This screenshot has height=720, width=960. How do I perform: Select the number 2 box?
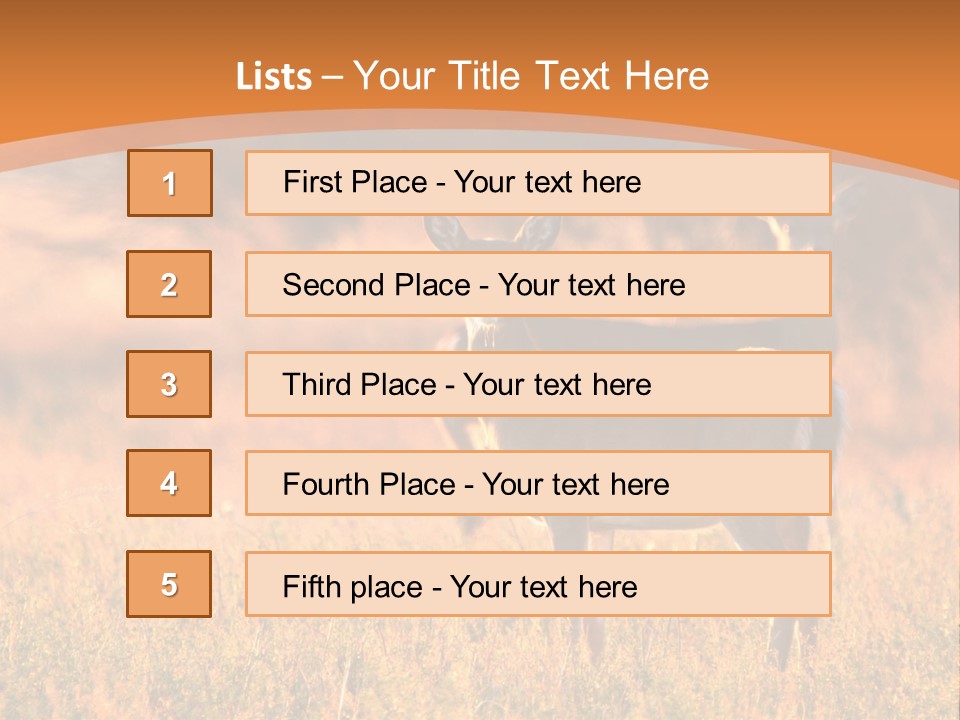pyautogui.click(x=169, y=284)
